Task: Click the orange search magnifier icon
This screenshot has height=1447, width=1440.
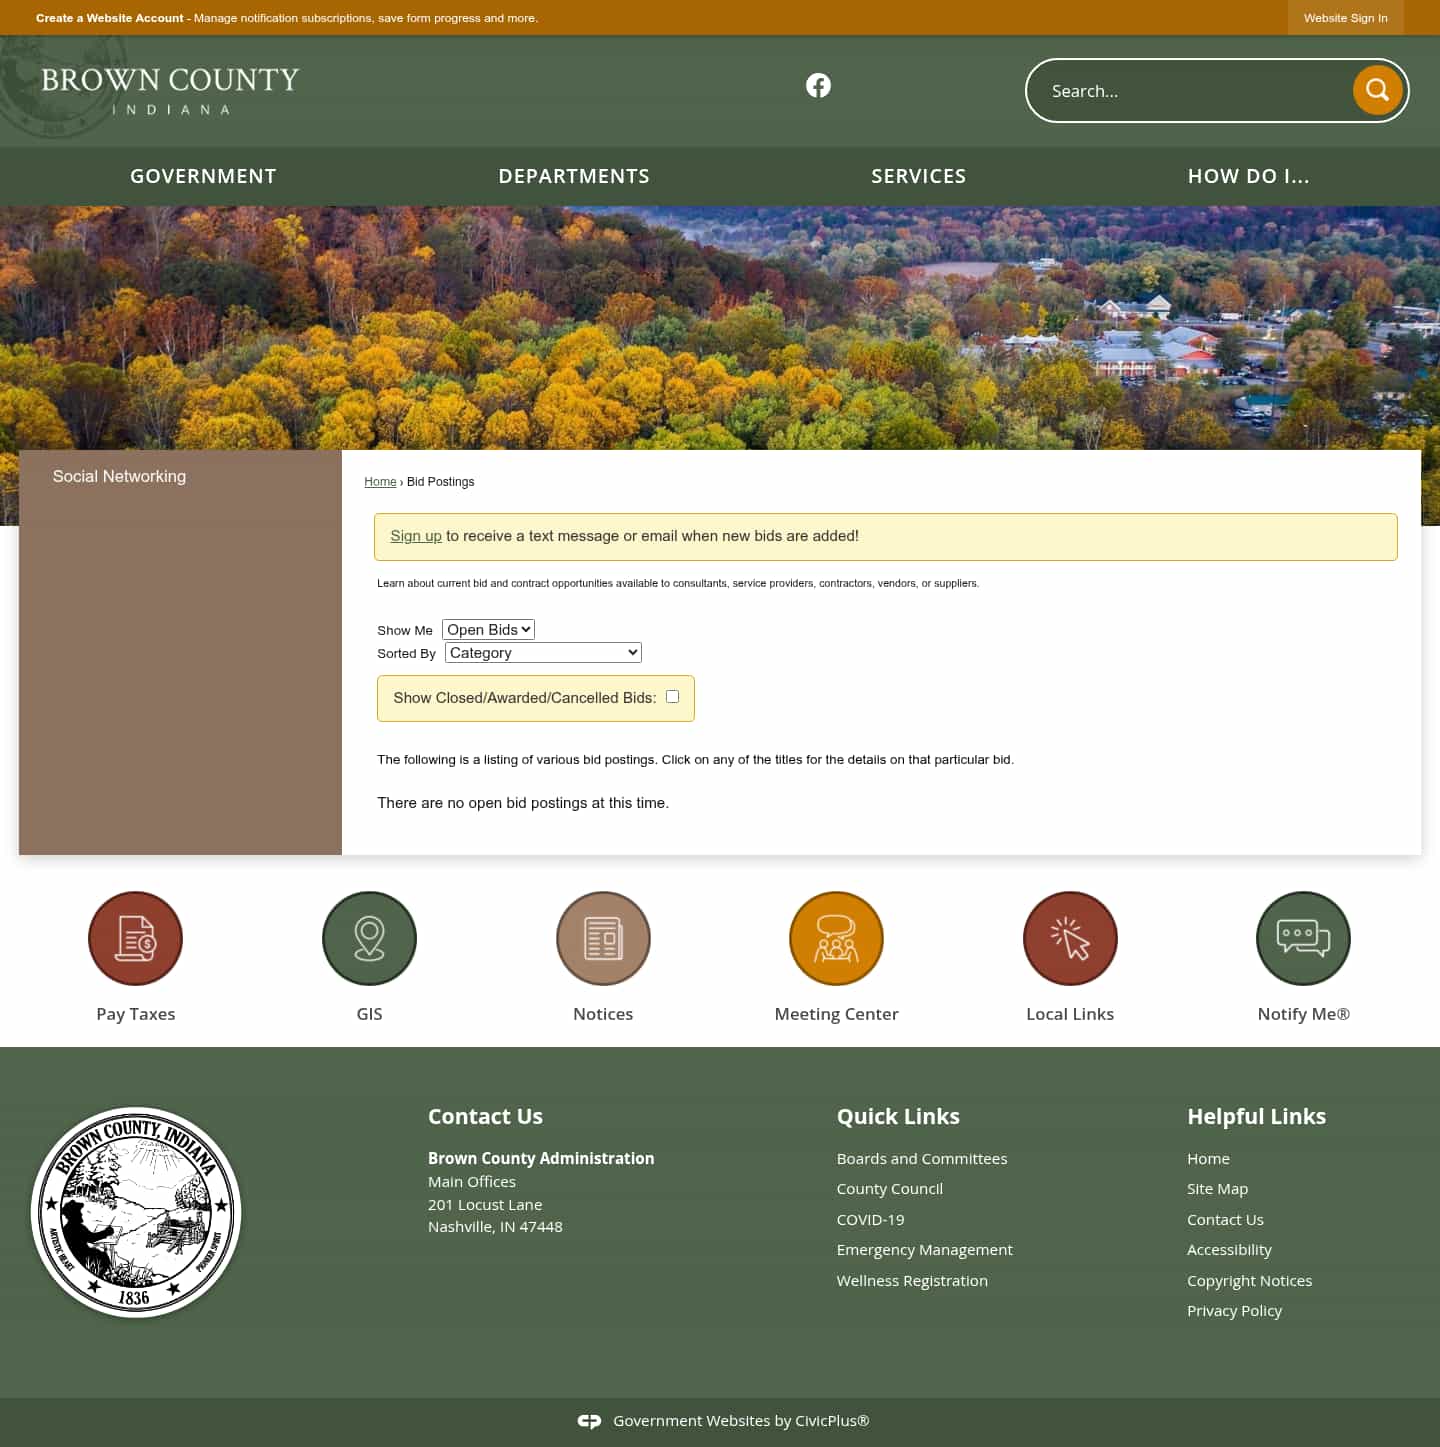Action: (x=1377, y=90)
